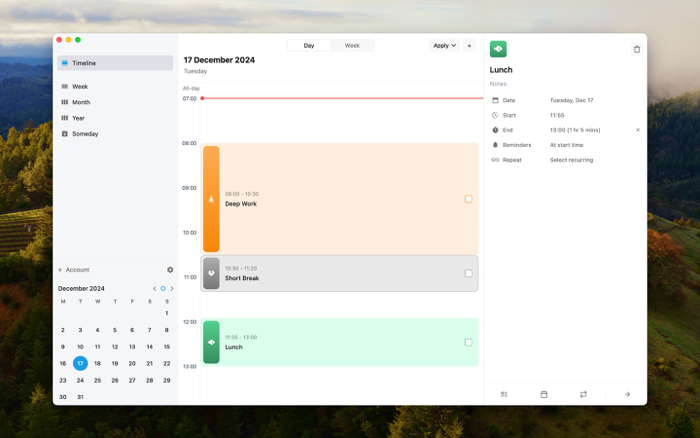Click the Reminders bell icon
The image size is (700, 438).
495,145
